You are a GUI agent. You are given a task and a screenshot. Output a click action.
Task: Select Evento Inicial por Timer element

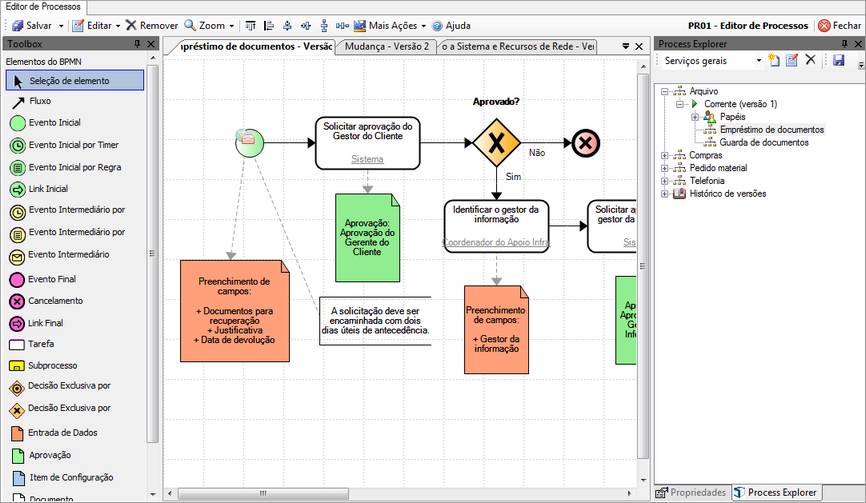(x=64, y=145)
